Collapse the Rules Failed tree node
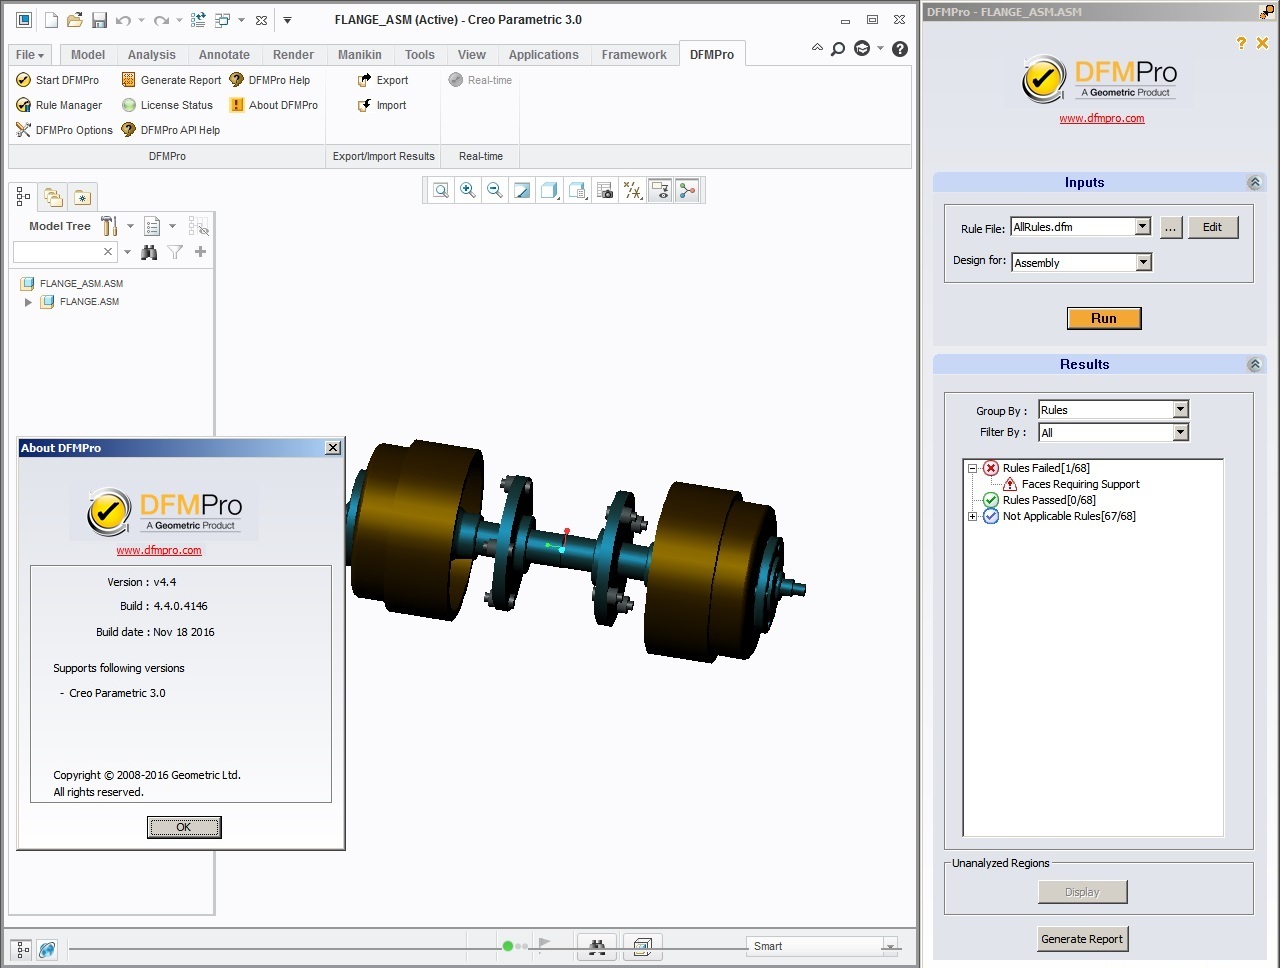The width and height of the screenshot is (1280, 968). [x=972, y=468]
